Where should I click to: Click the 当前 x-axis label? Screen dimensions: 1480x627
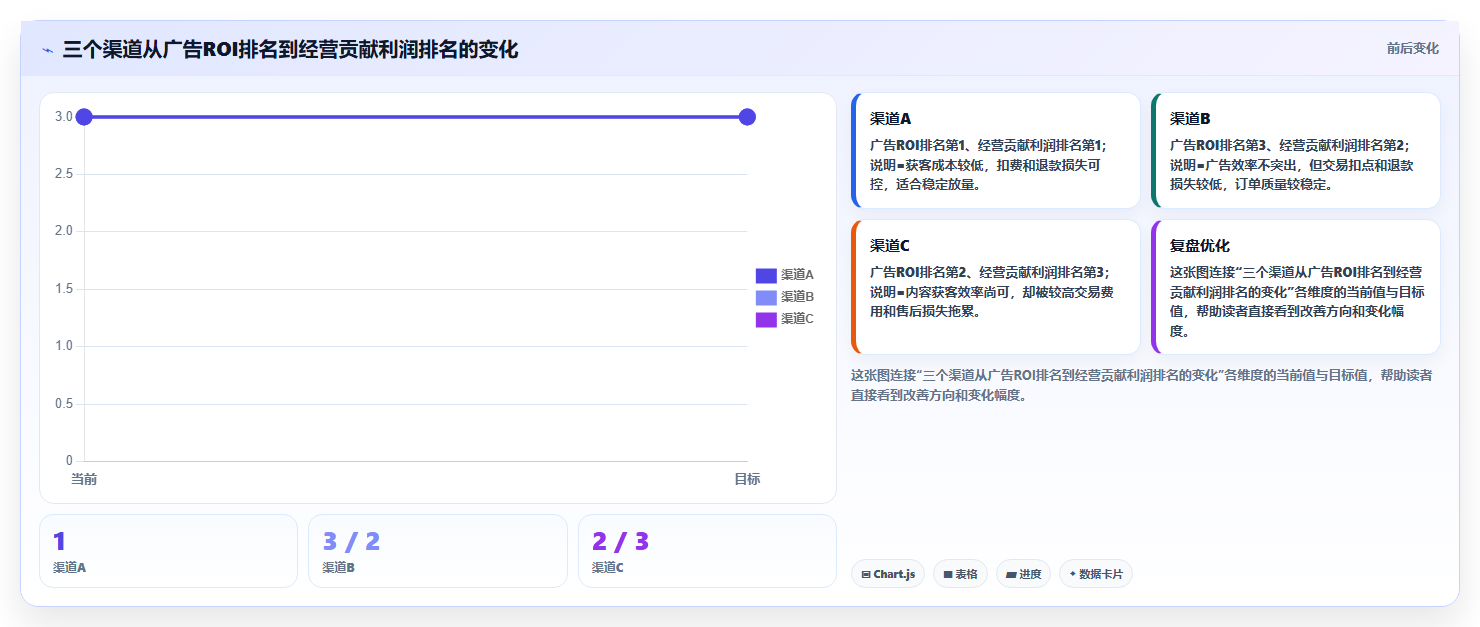[84, 479]
